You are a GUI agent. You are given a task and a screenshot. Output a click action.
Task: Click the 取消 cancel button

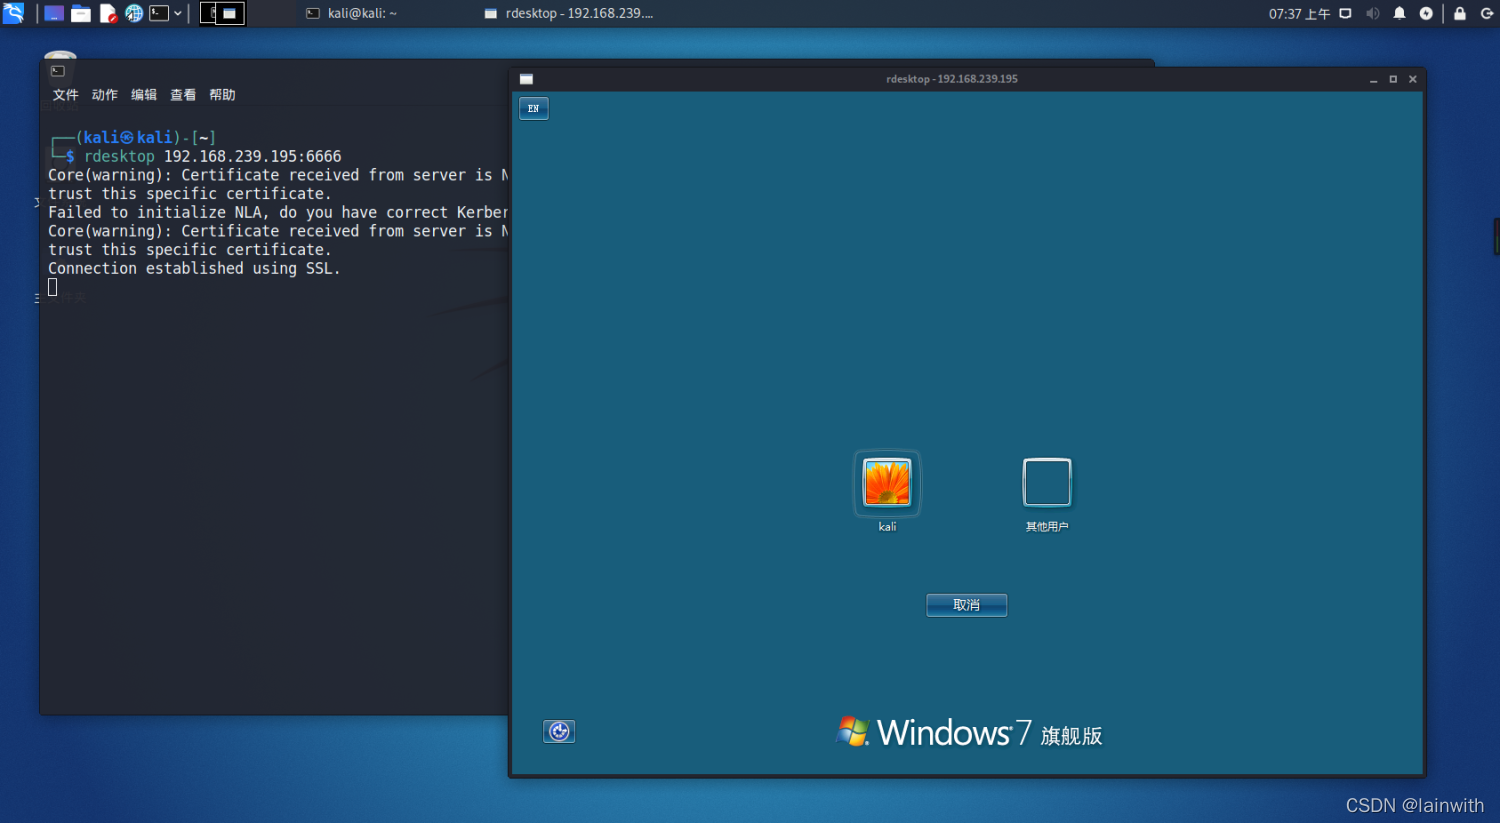(966, 605)
